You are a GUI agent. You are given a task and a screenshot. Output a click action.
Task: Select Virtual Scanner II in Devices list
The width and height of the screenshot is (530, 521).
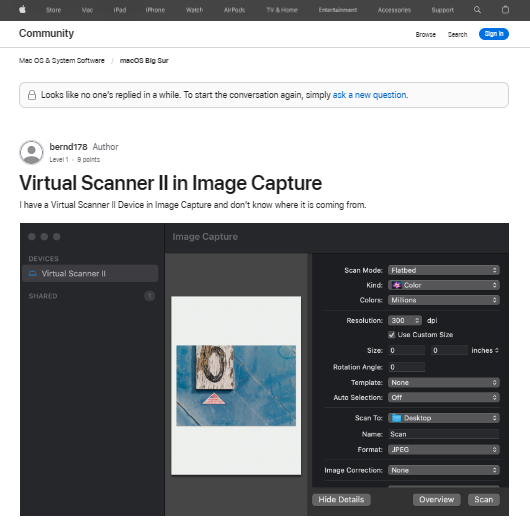[90, 274]
